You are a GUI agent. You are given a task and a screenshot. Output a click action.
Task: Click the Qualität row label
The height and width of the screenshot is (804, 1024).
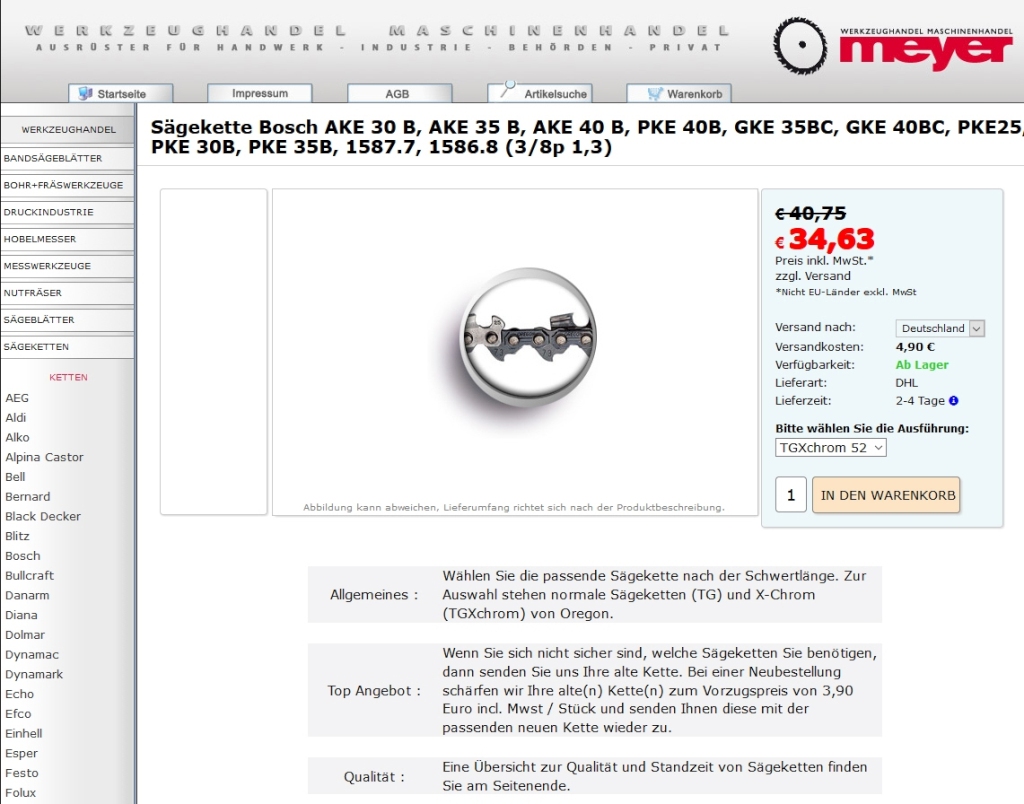click(x=374, y=777)
